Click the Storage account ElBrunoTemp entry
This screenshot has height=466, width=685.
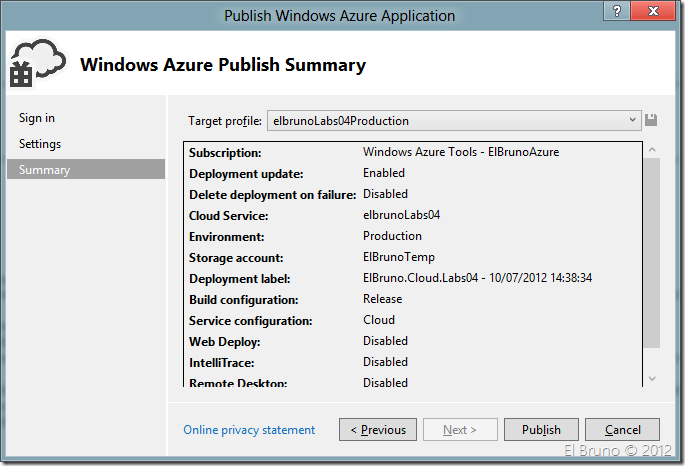point(398,257)
